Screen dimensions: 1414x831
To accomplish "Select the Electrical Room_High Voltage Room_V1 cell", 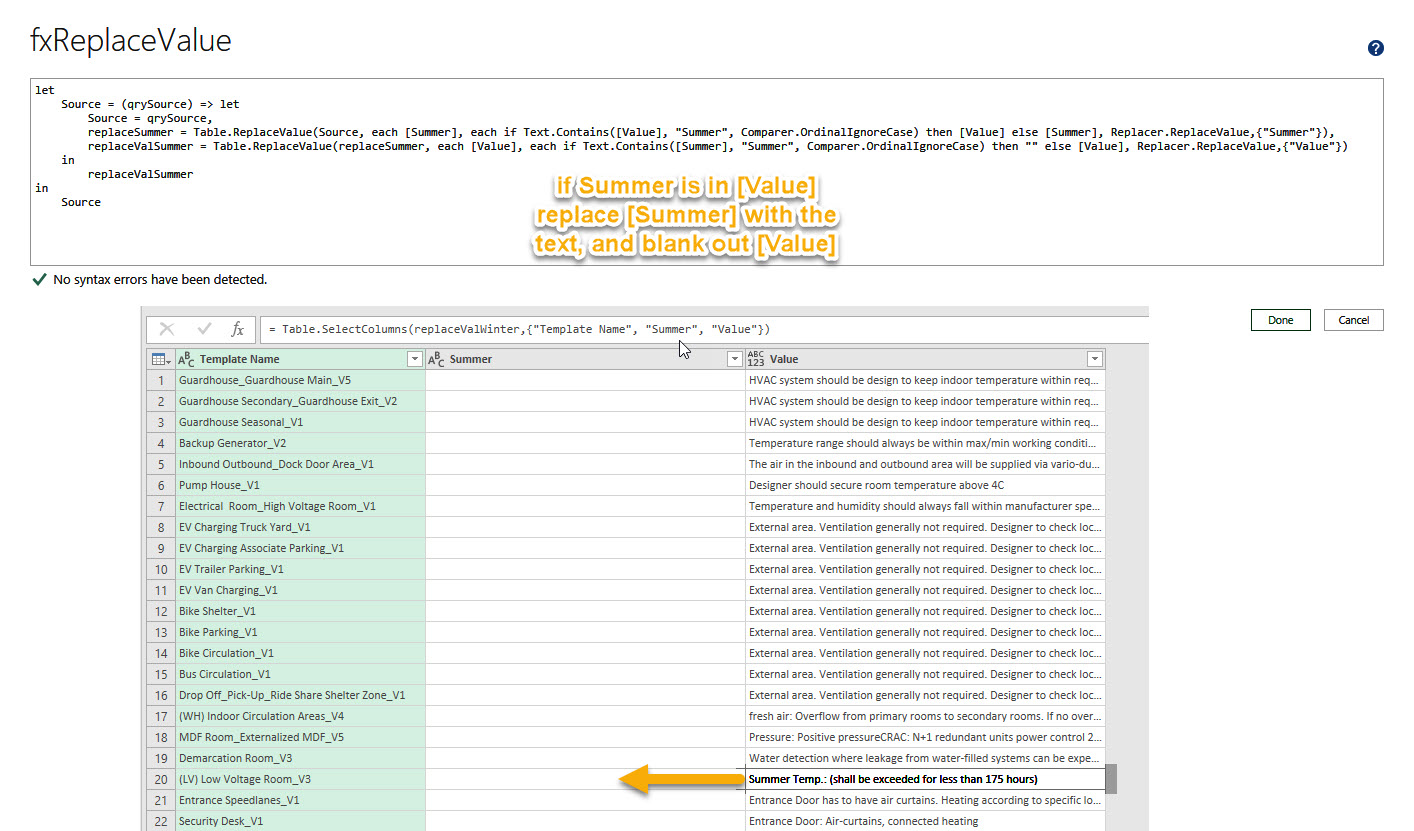I will tap(300, 506).
